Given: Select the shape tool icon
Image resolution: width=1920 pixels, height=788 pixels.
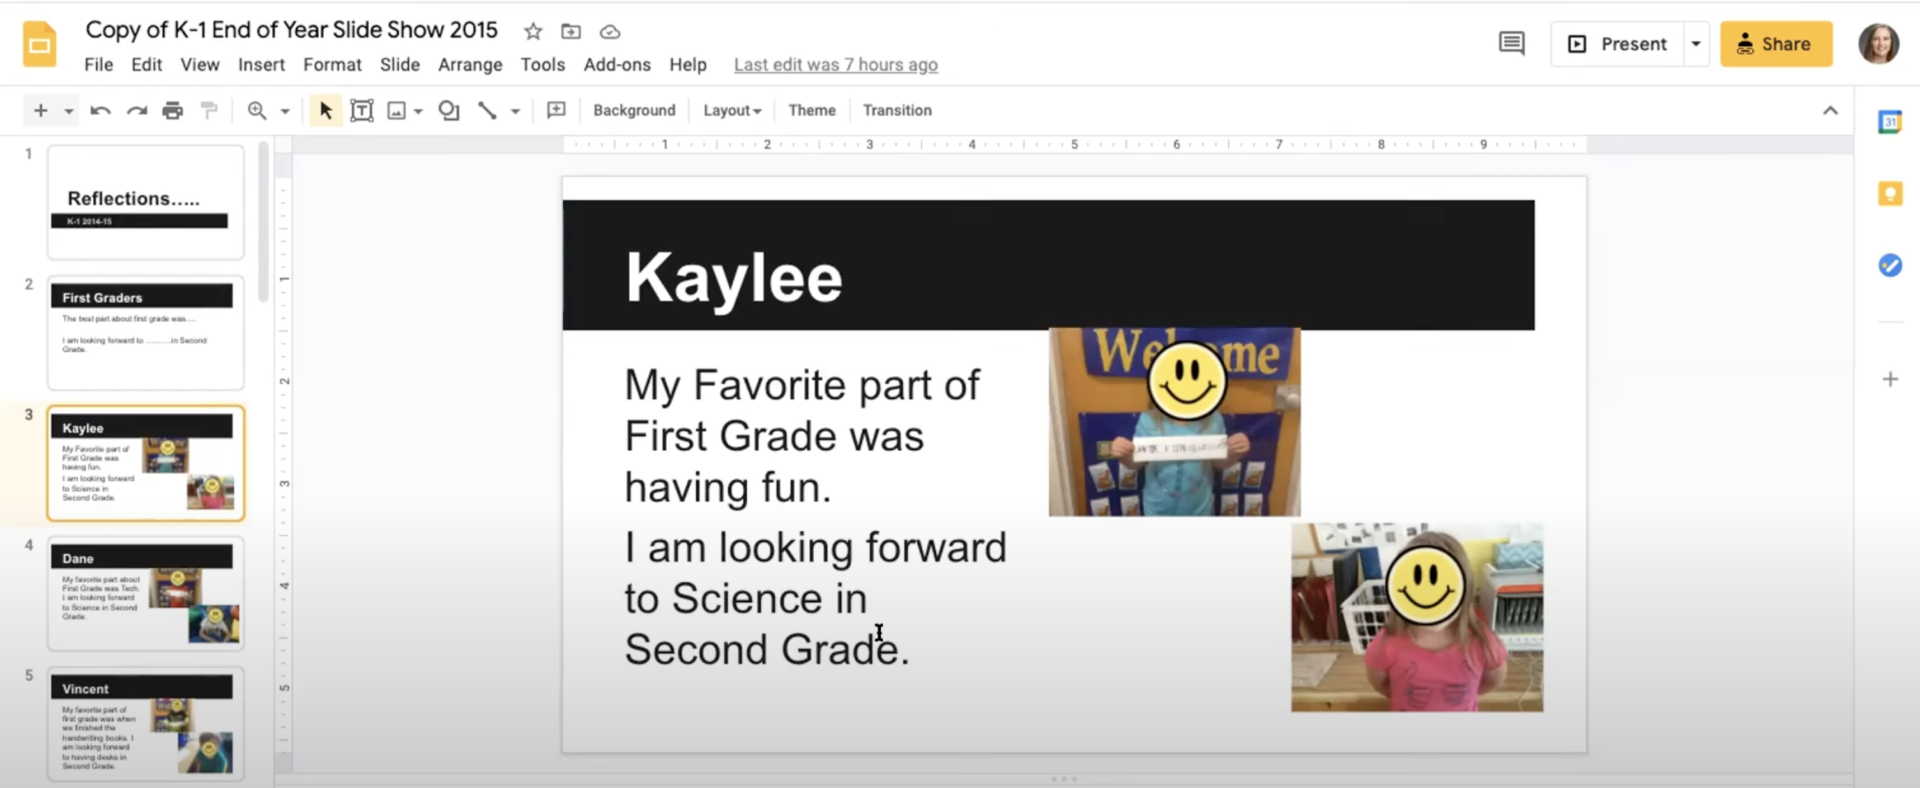Looking at the screenshot, I should [449, 110].
